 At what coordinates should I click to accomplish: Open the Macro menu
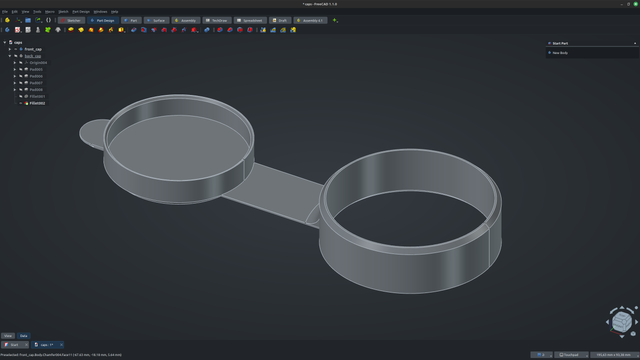50,11
